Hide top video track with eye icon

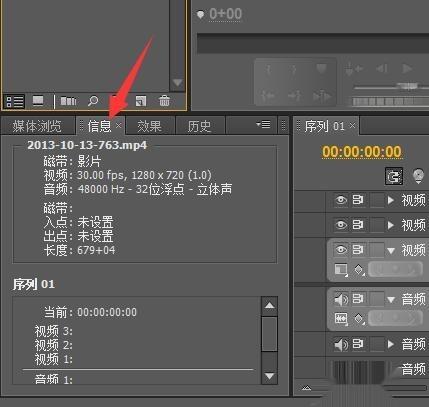pos(341,200)
